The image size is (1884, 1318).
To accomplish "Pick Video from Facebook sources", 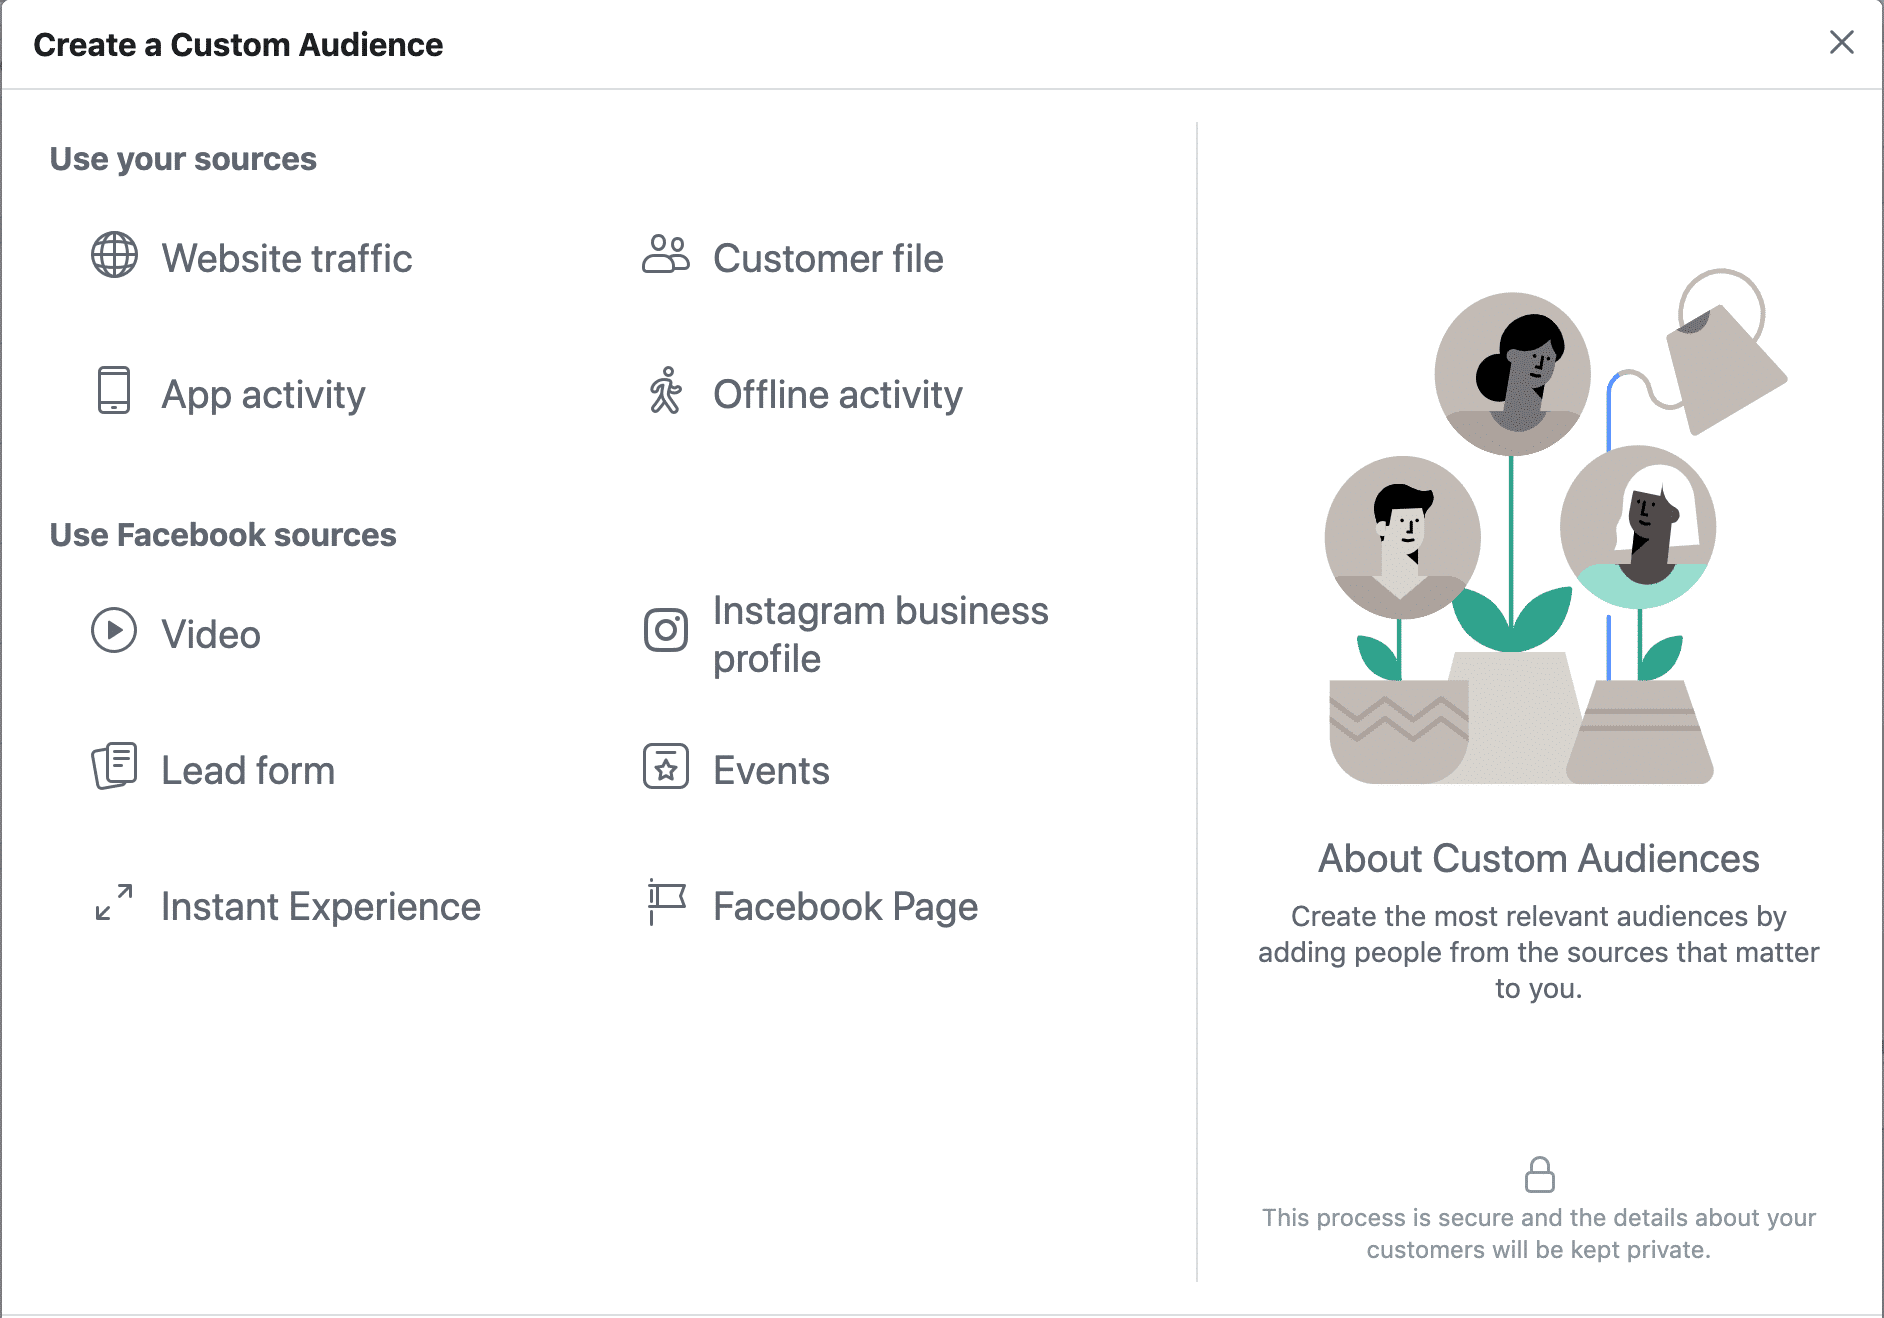I will 210,632.
